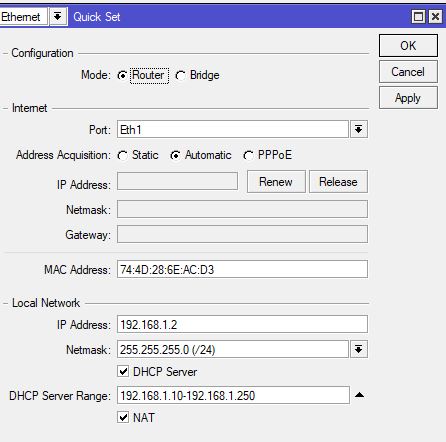This screenshot has height=442, width=446.
Task: Choose PPPoE address acquisition
Action: [x=248, y=155]
